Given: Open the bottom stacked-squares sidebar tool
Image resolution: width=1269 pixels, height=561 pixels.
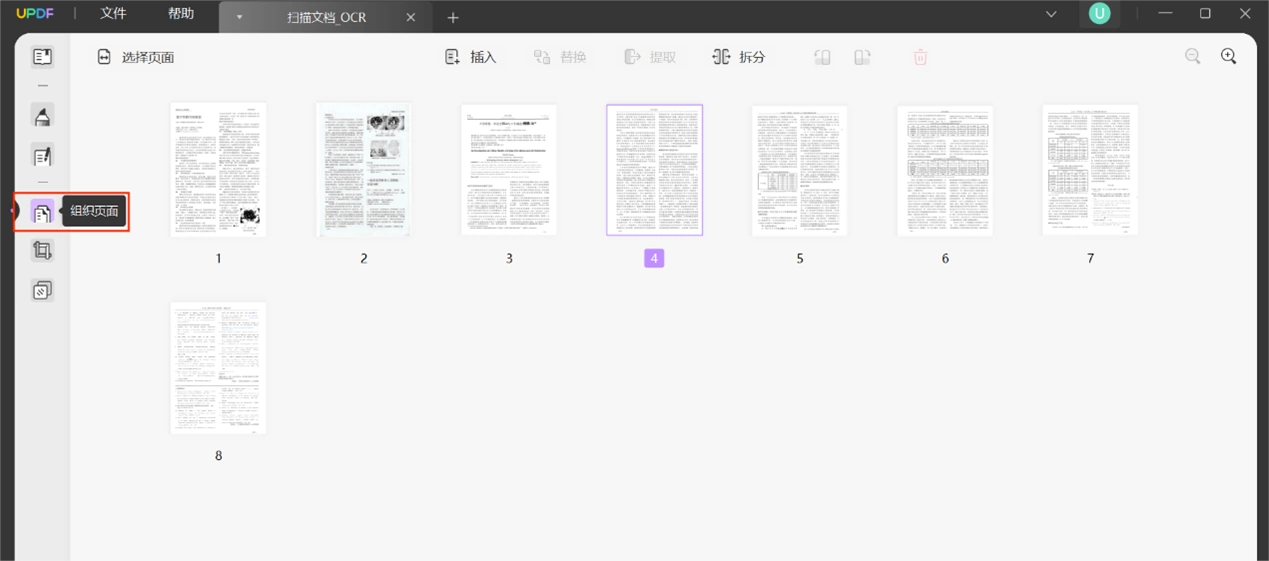Looking at the screenshot, I should tap(42, 291).
